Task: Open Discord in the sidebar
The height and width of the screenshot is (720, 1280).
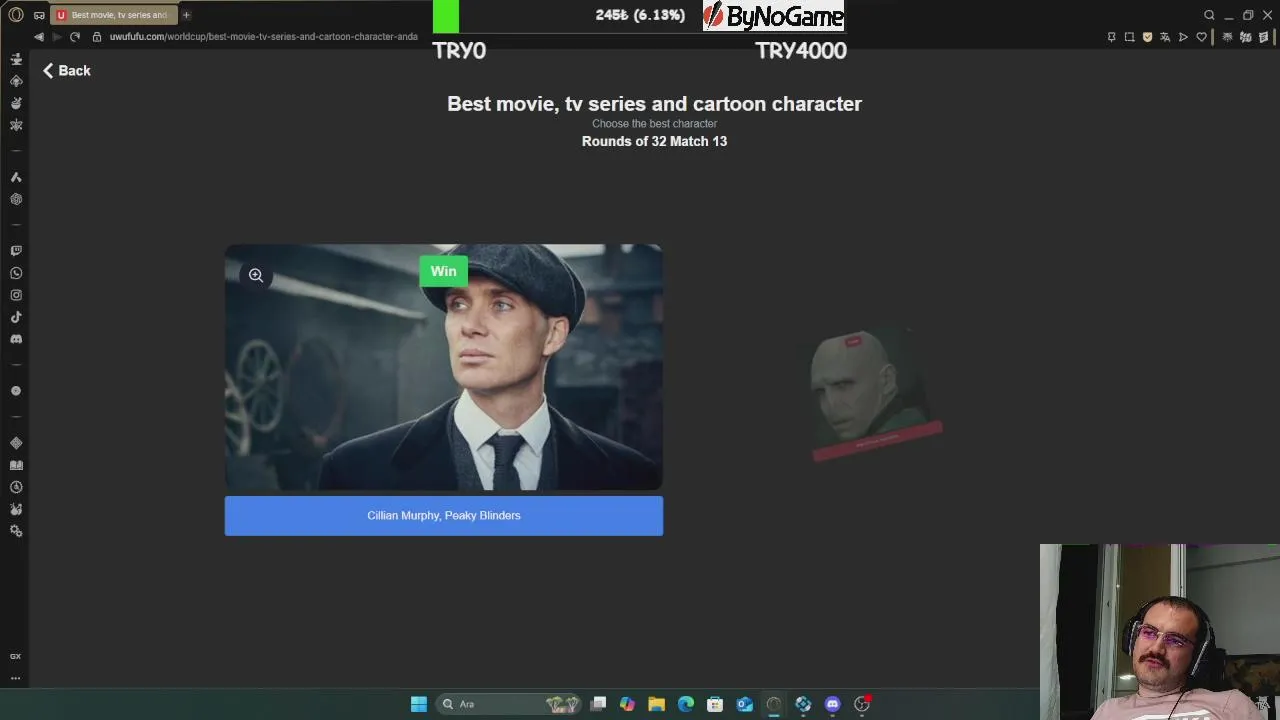Action: tap(16, 339)
